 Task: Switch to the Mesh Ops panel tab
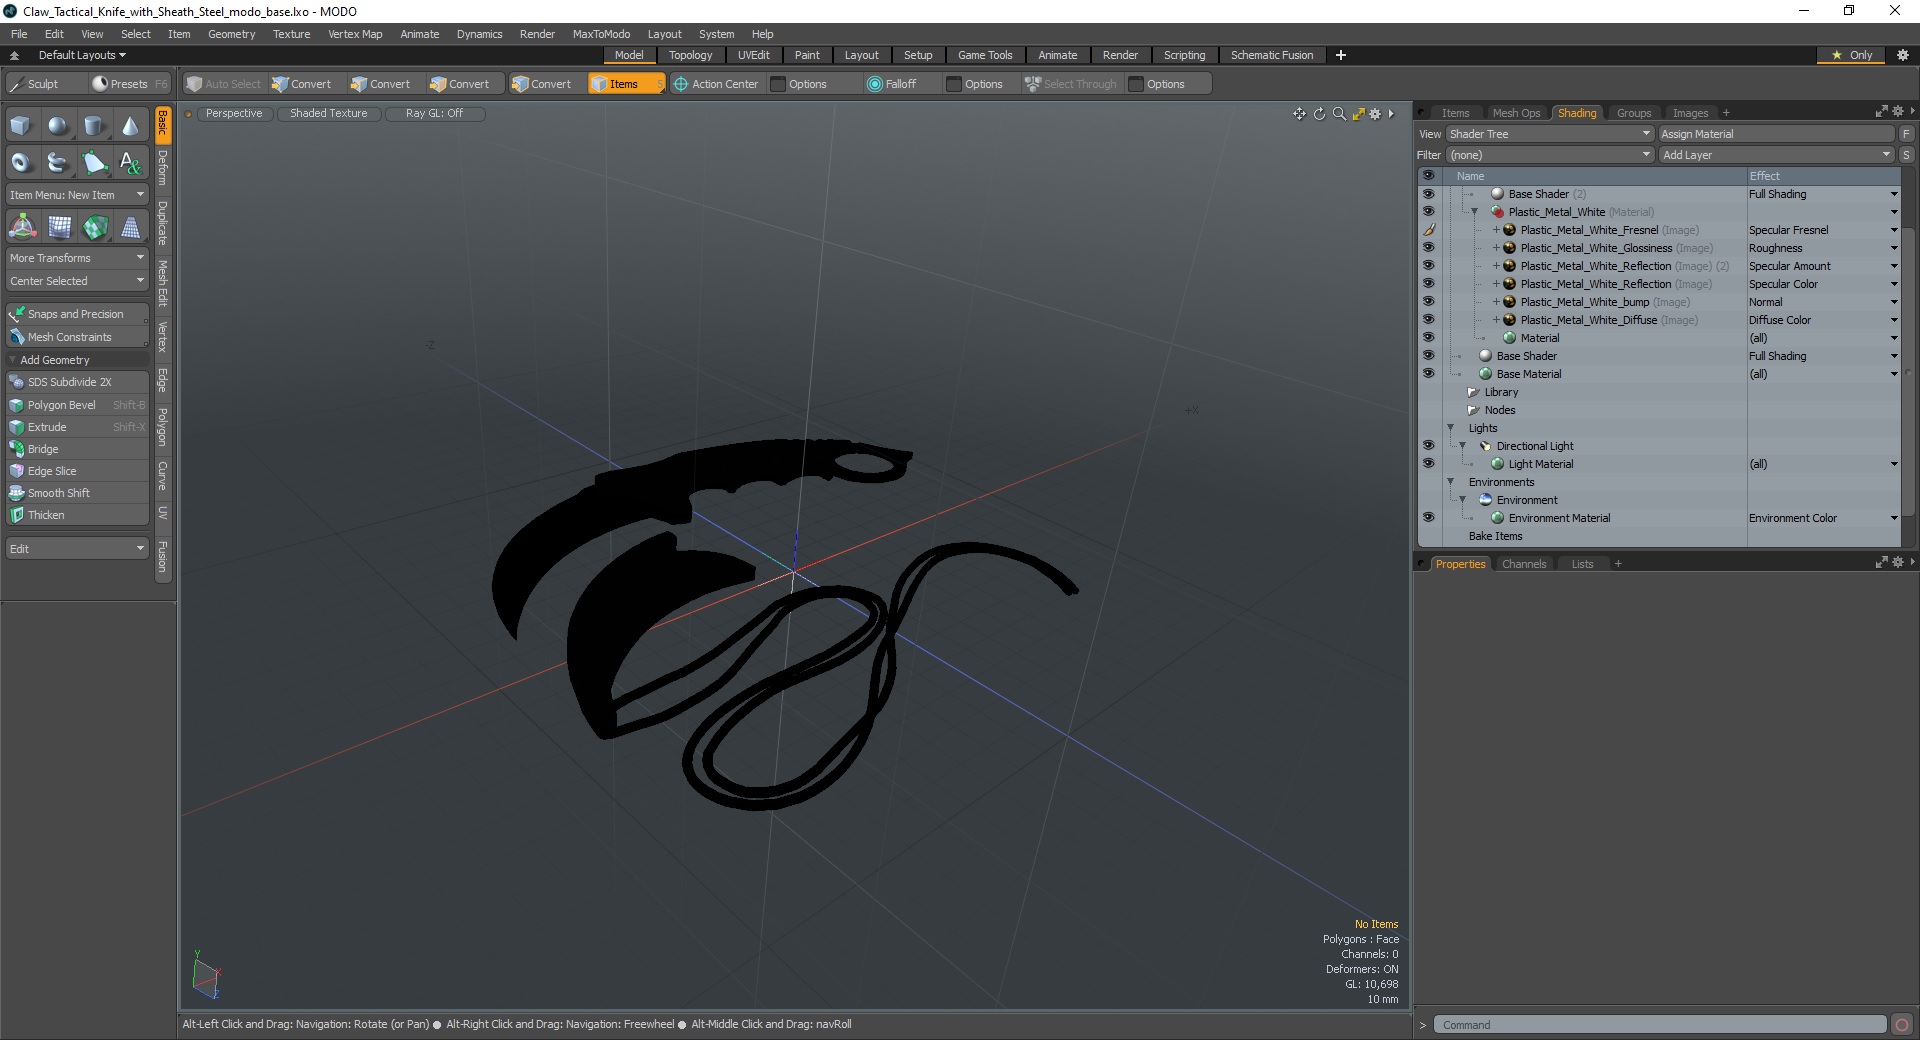point(1516,113)
